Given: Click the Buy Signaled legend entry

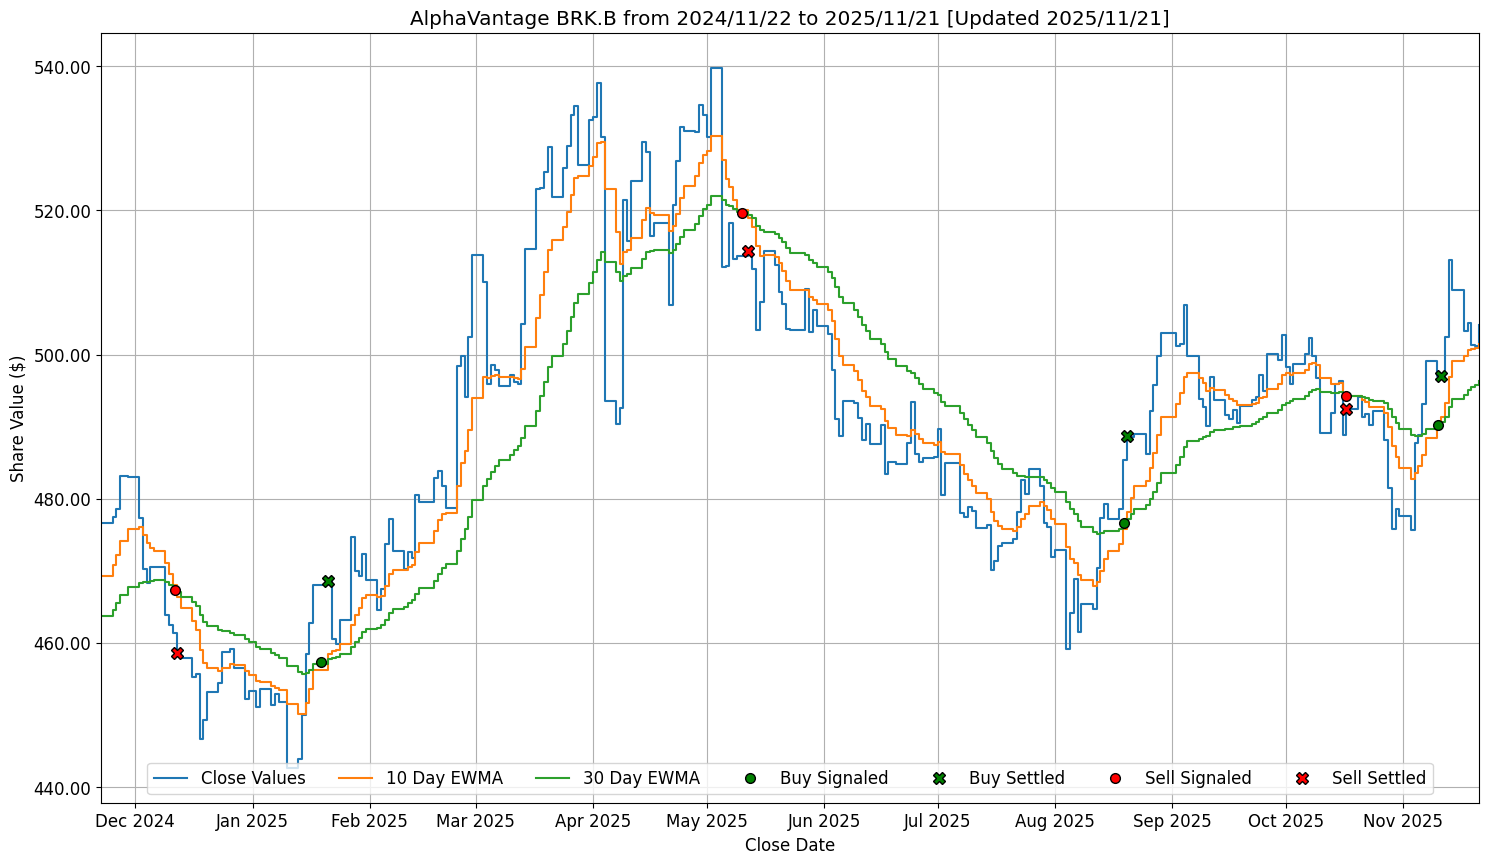Looking at the screenshot, I should coord(833,778).
